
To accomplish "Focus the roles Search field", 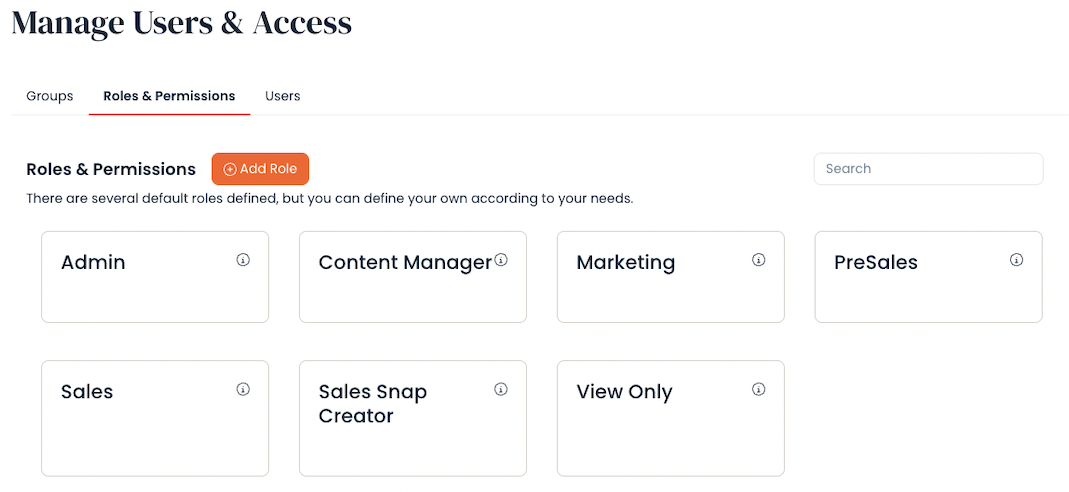I will point(928,169).
